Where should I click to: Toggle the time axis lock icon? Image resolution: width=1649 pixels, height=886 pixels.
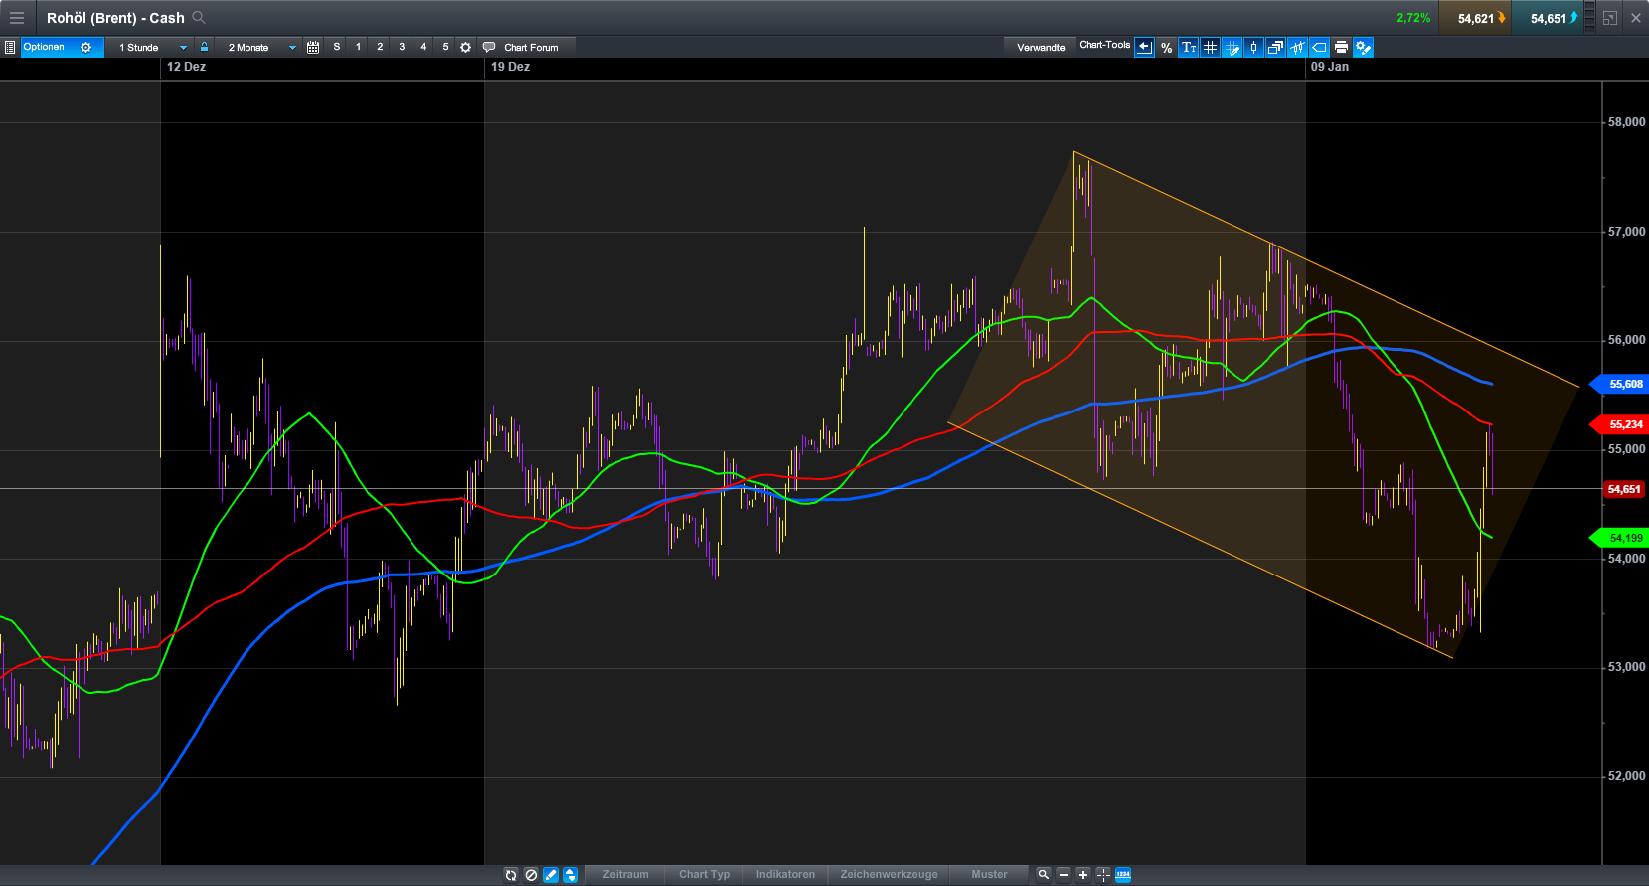click(x=204, y=47)
